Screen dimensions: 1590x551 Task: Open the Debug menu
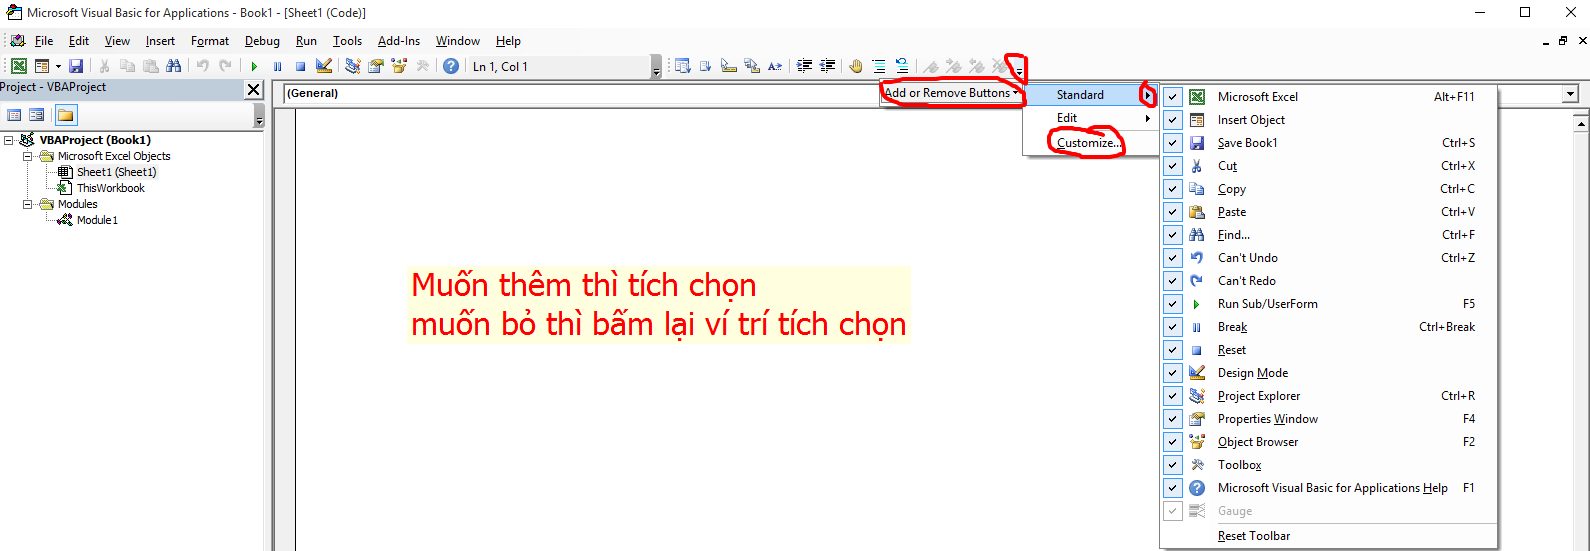262,41
